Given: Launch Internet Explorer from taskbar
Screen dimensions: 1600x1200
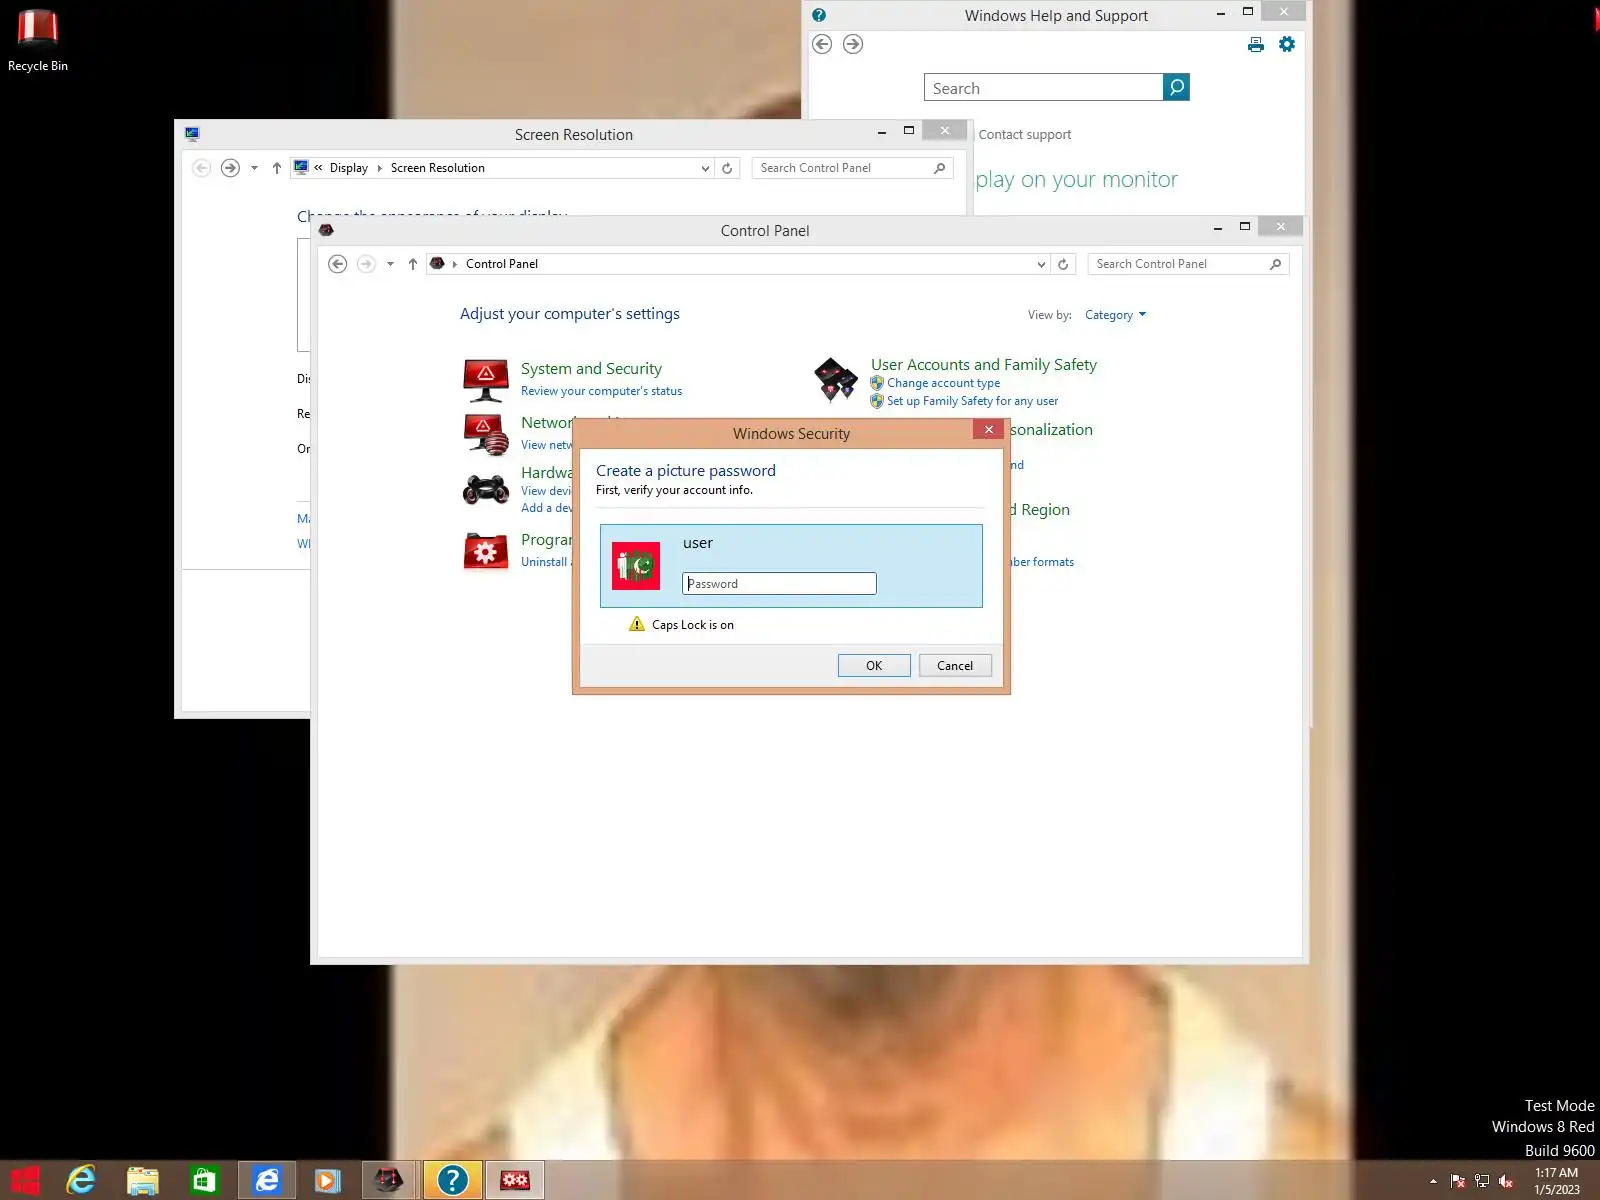Looking at the screenshot, I should point(81,1181).
